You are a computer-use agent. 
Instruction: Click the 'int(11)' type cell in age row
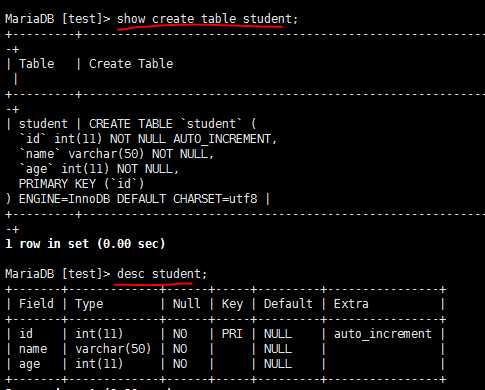pos(99,364)
